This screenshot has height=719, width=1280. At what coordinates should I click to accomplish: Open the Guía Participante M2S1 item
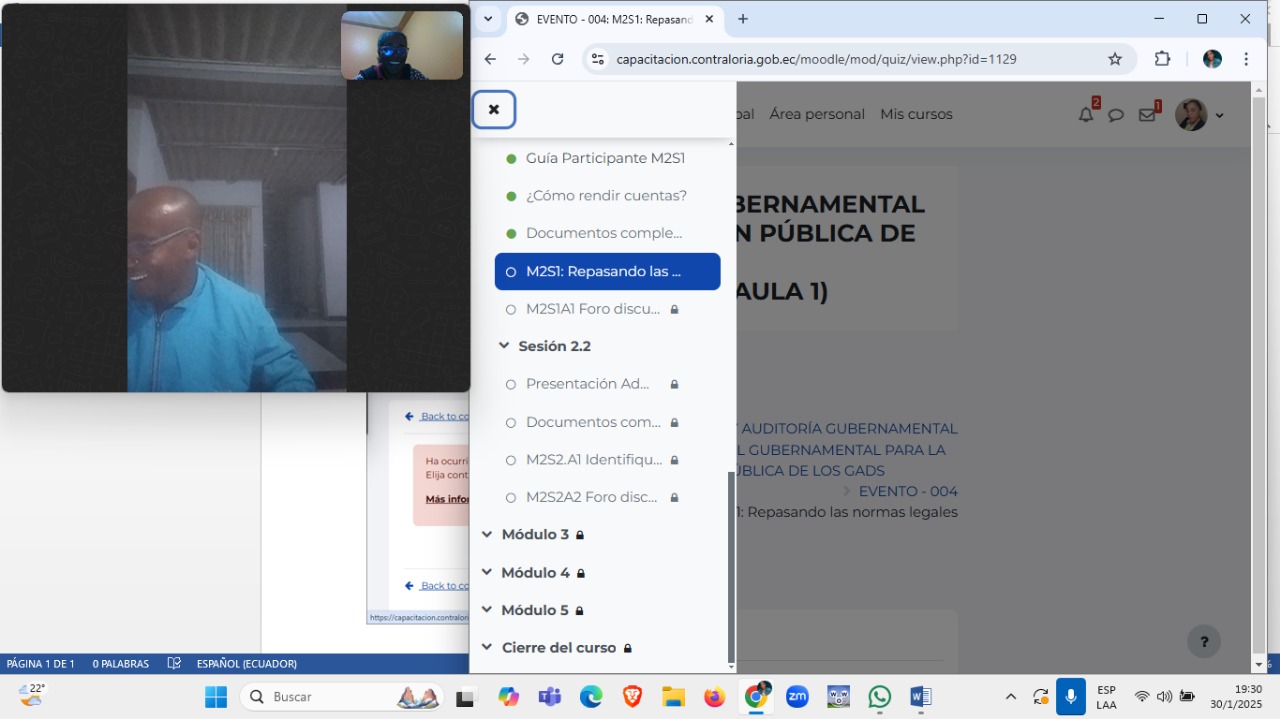point(605,158)
